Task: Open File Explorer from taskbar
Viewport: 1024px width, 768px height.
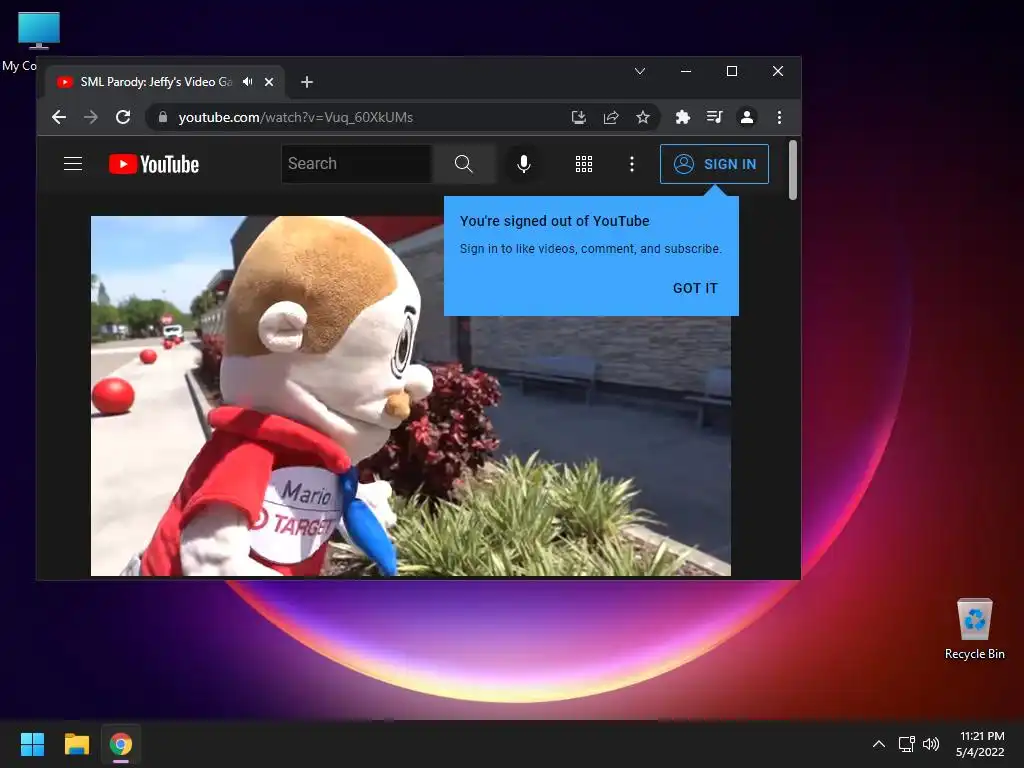Action: pyautogui.click(x=76, y=744)
